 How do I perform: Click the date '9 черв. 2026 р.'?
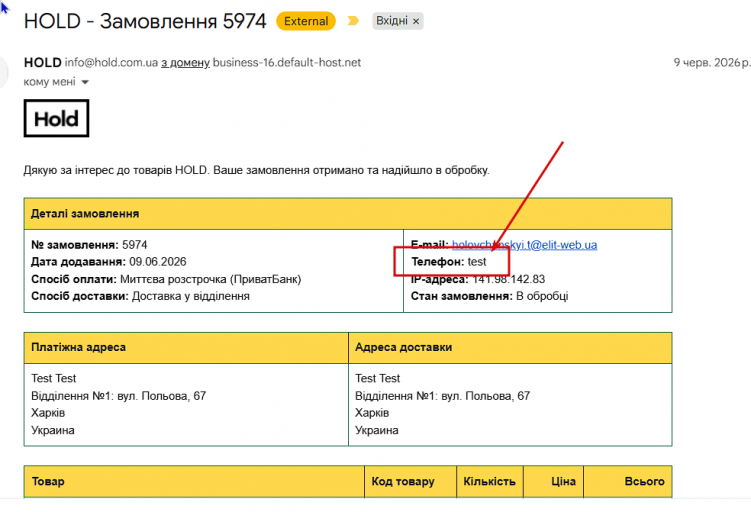click(712, 63)
